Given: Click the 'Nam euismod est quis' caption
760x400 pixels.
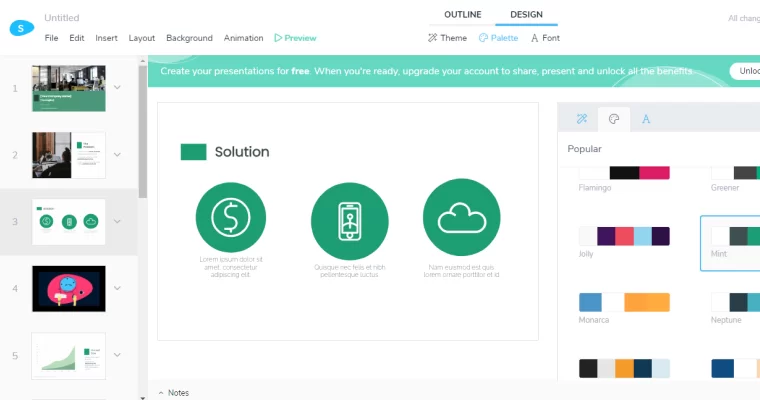Looking at the screenshot, I should pos(461,271).
